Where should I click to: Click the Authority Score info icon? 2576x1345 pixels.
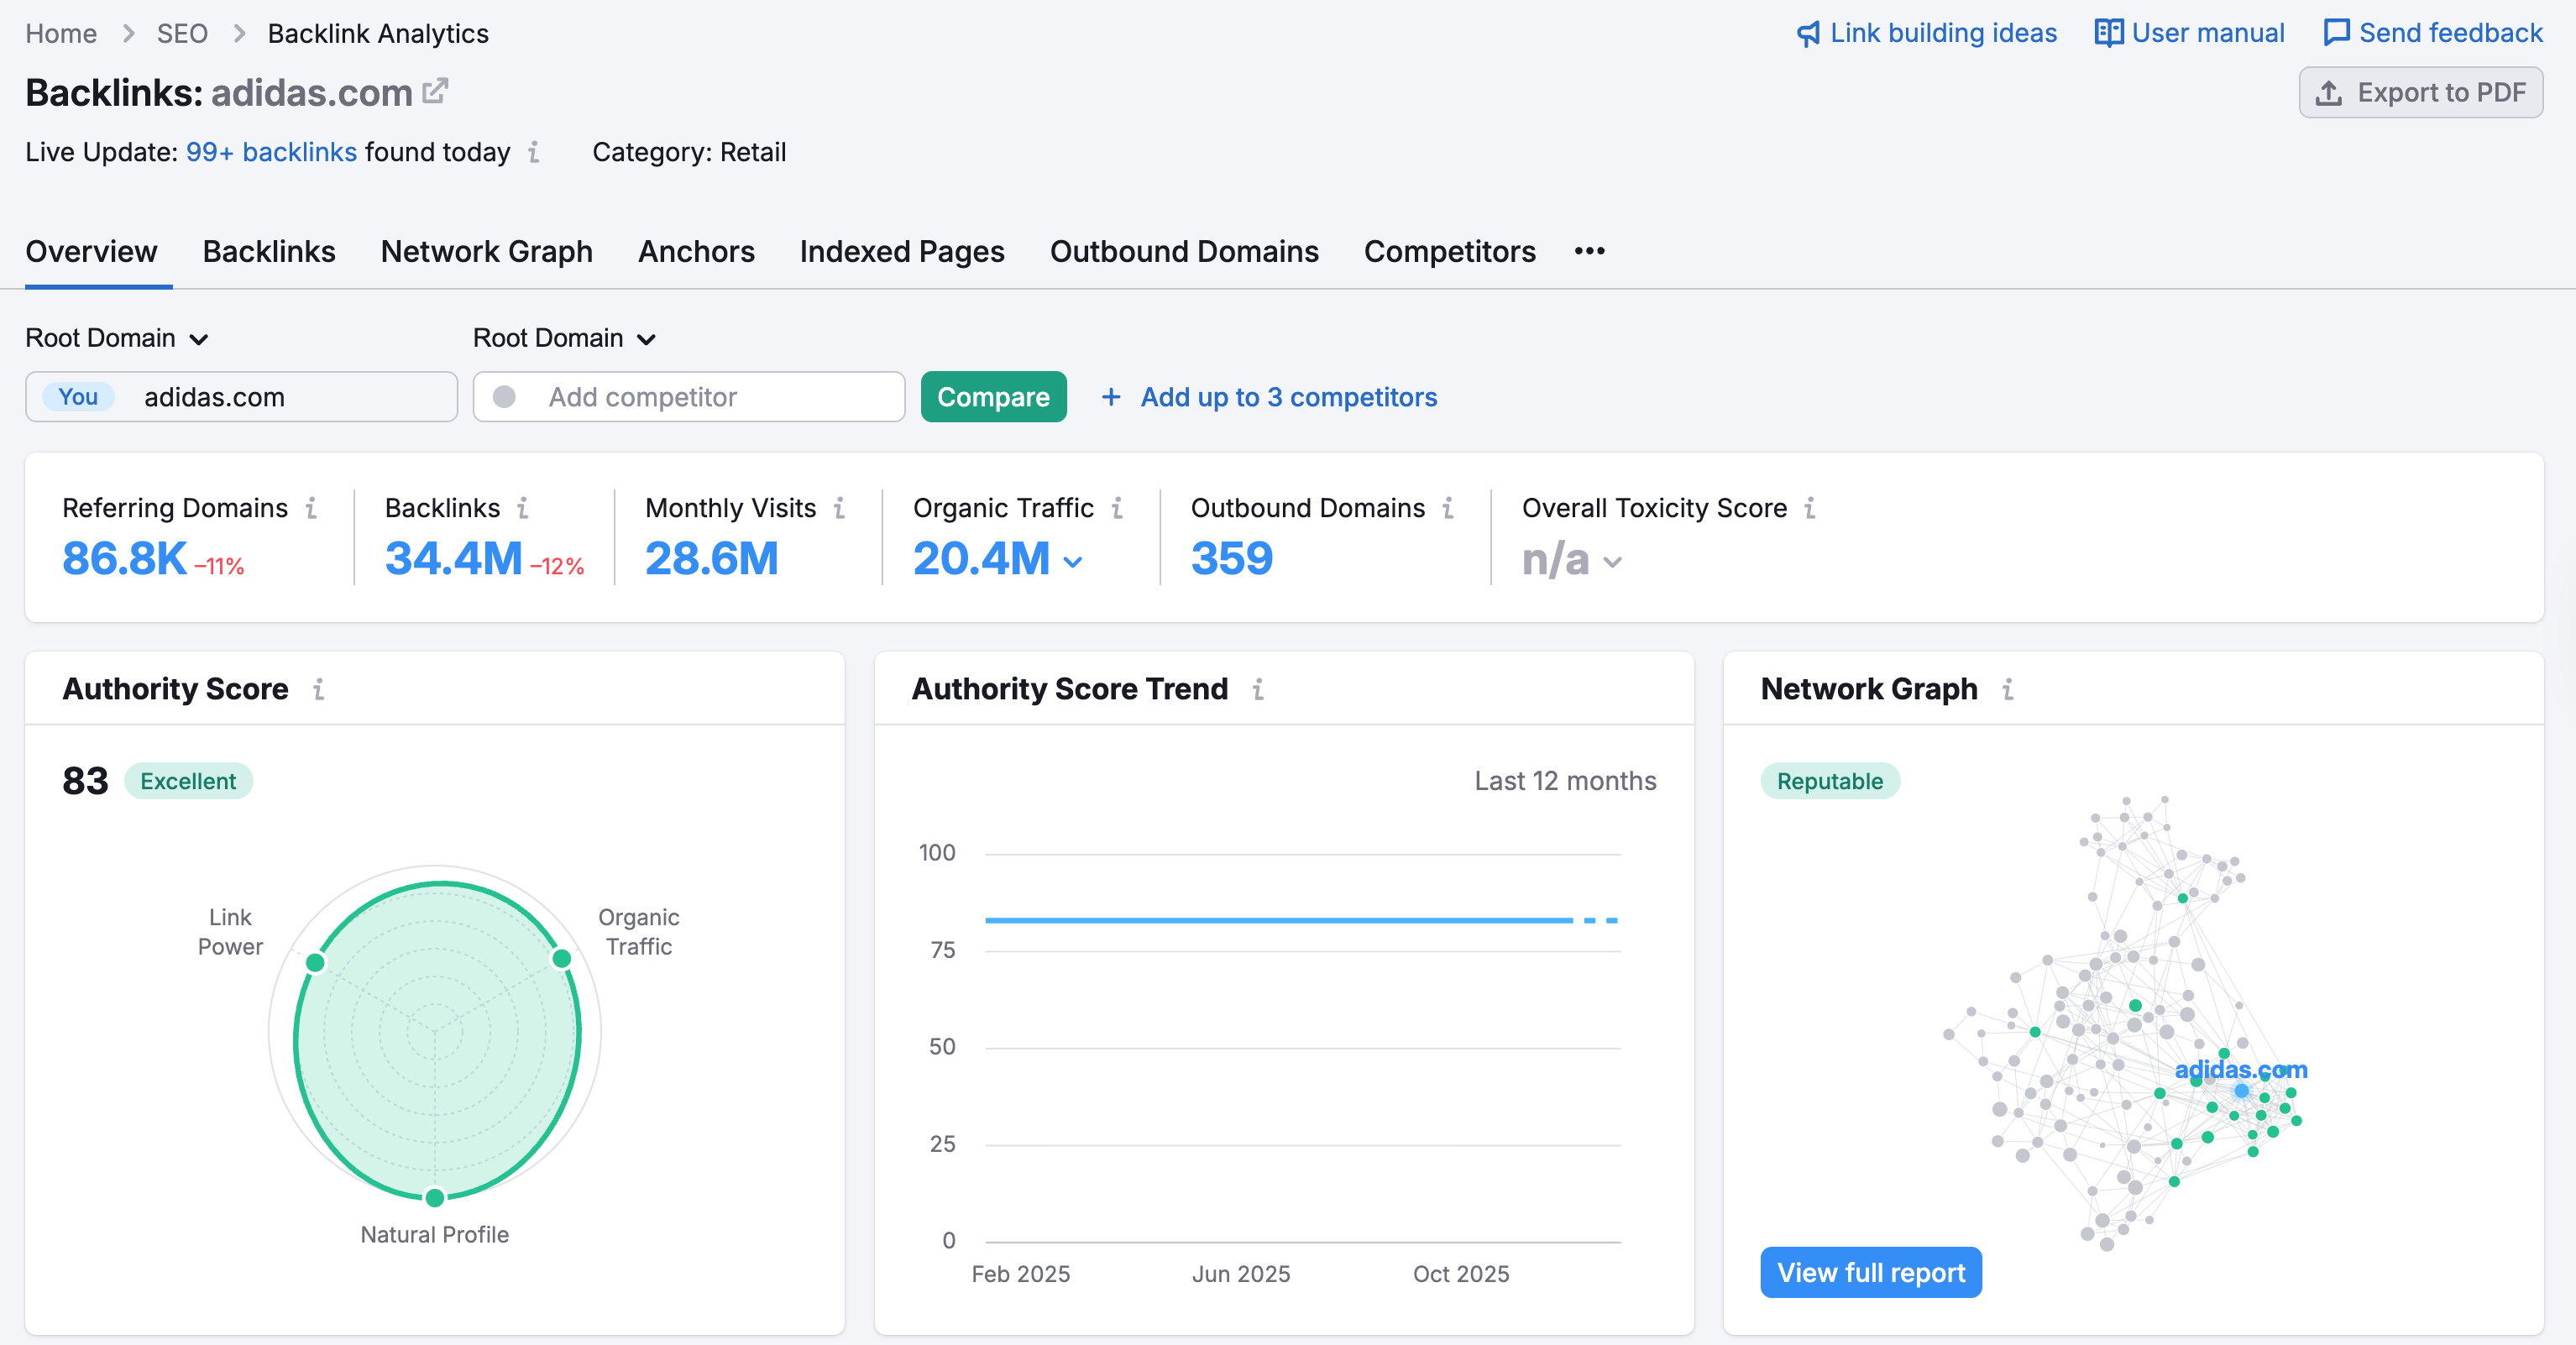tap(319, 689)
